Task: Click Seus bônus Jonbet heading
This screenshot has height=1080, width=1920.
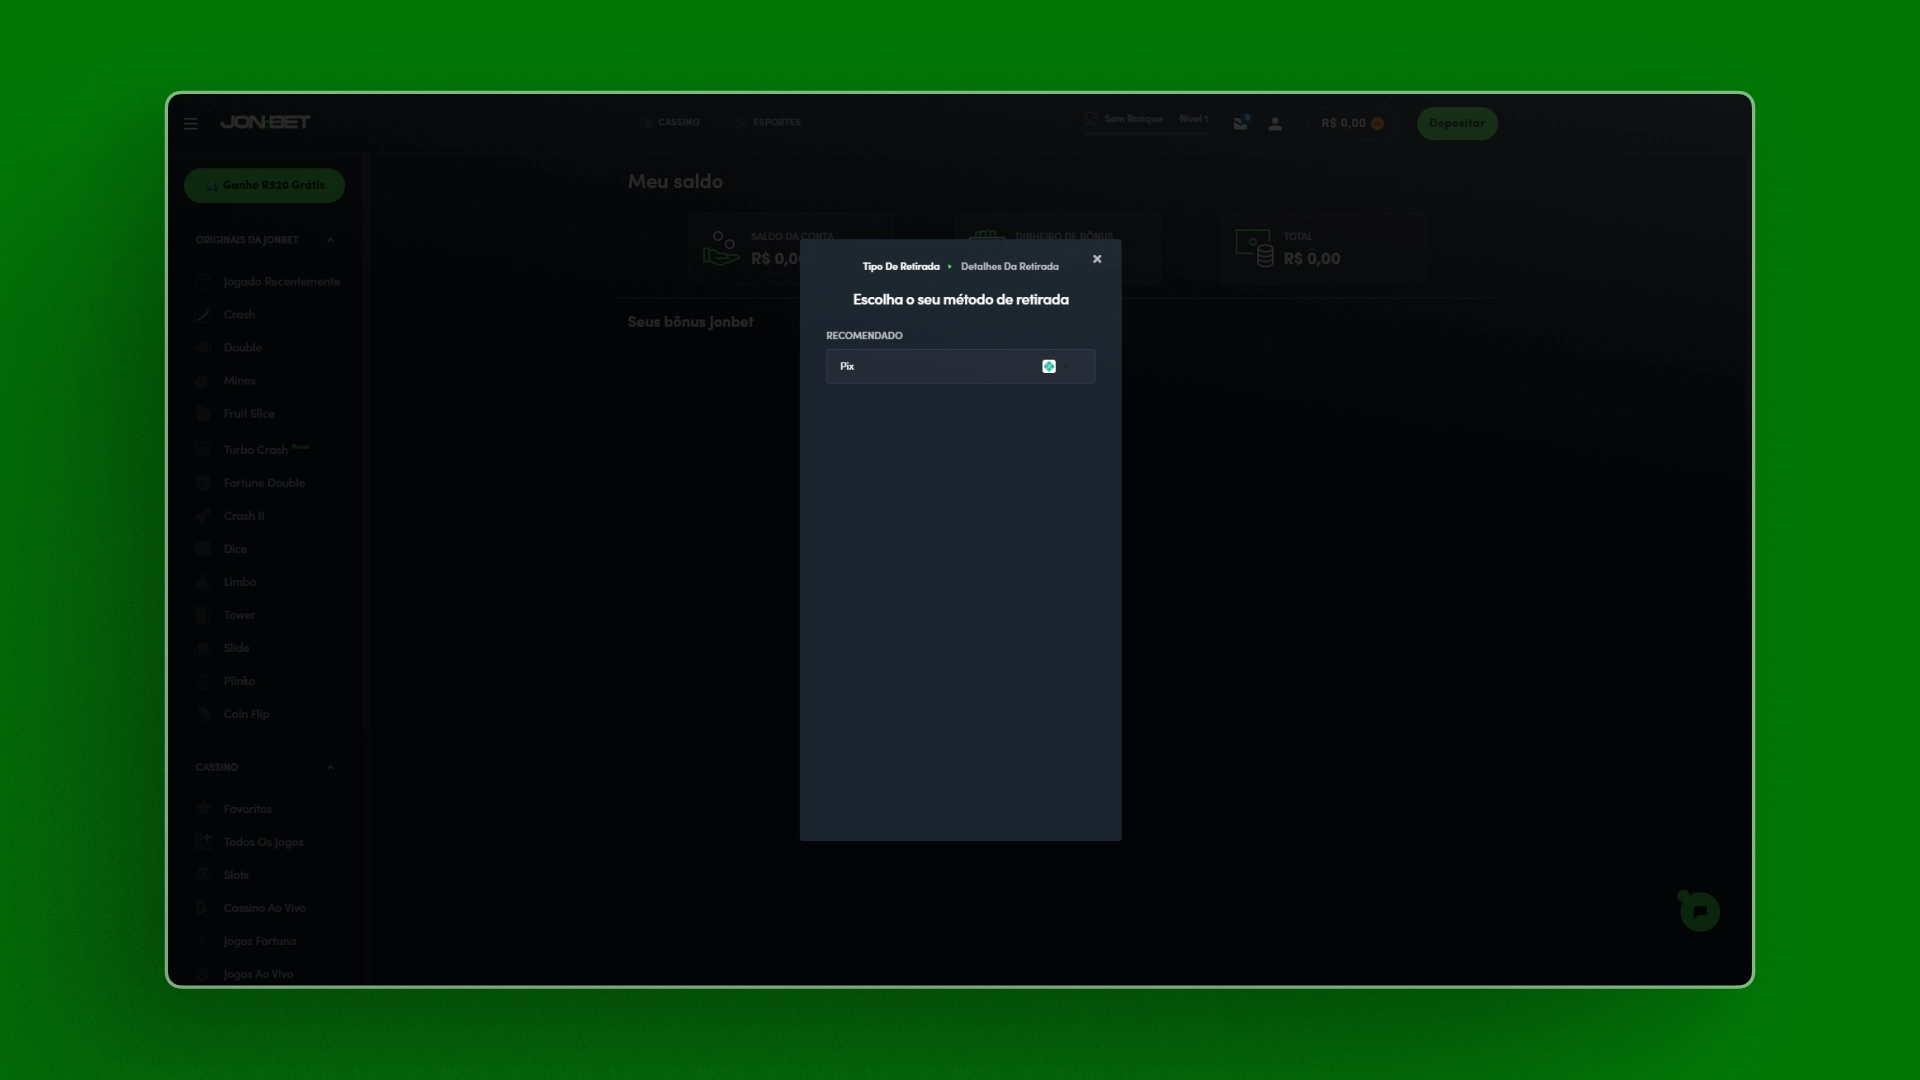Action: [690, 322]
